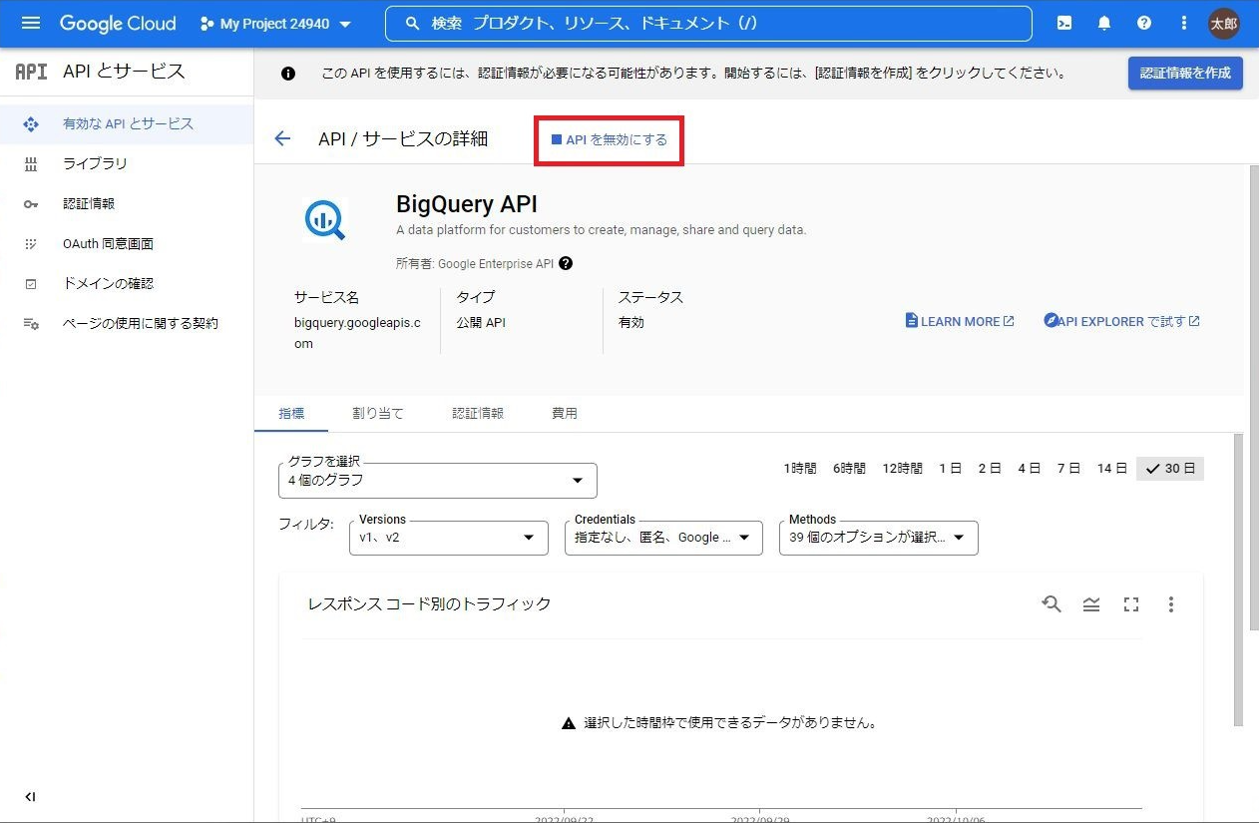Screen dimensions: 1259x823
Task: Switch to the 指標 tab
Action: 291,413
